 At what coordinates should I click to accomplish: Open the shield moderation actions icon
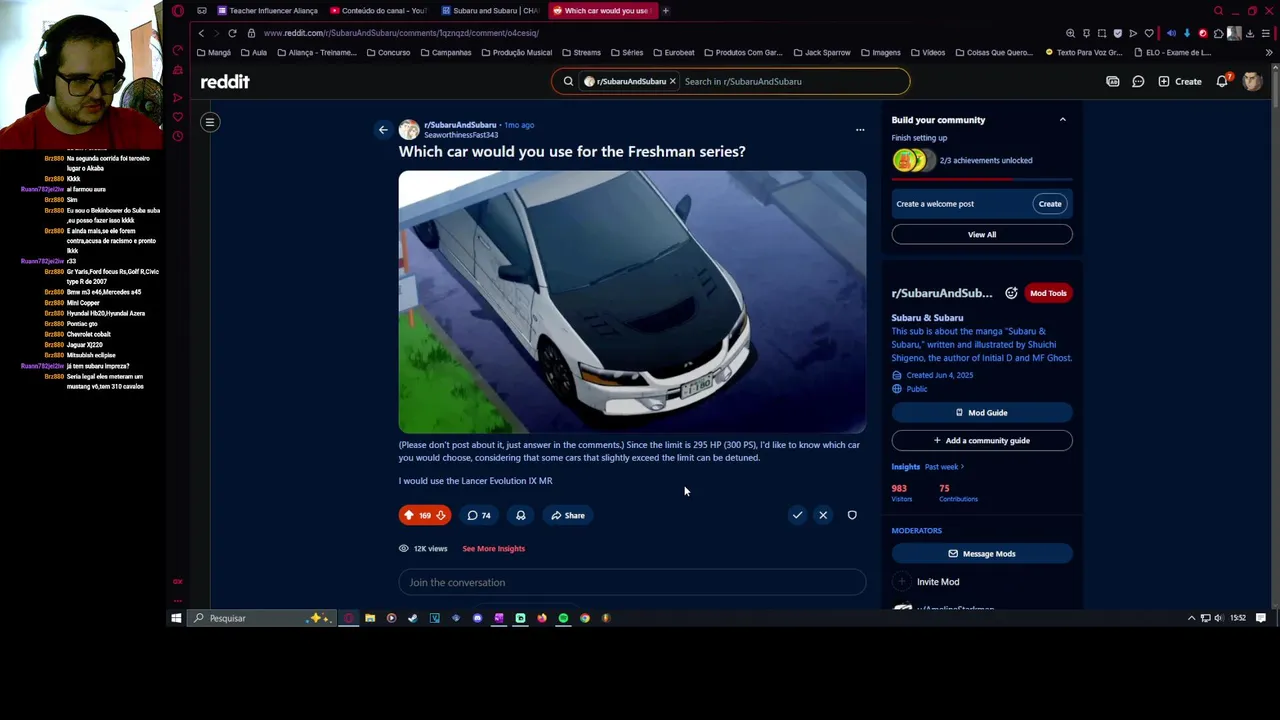[852, 515]
